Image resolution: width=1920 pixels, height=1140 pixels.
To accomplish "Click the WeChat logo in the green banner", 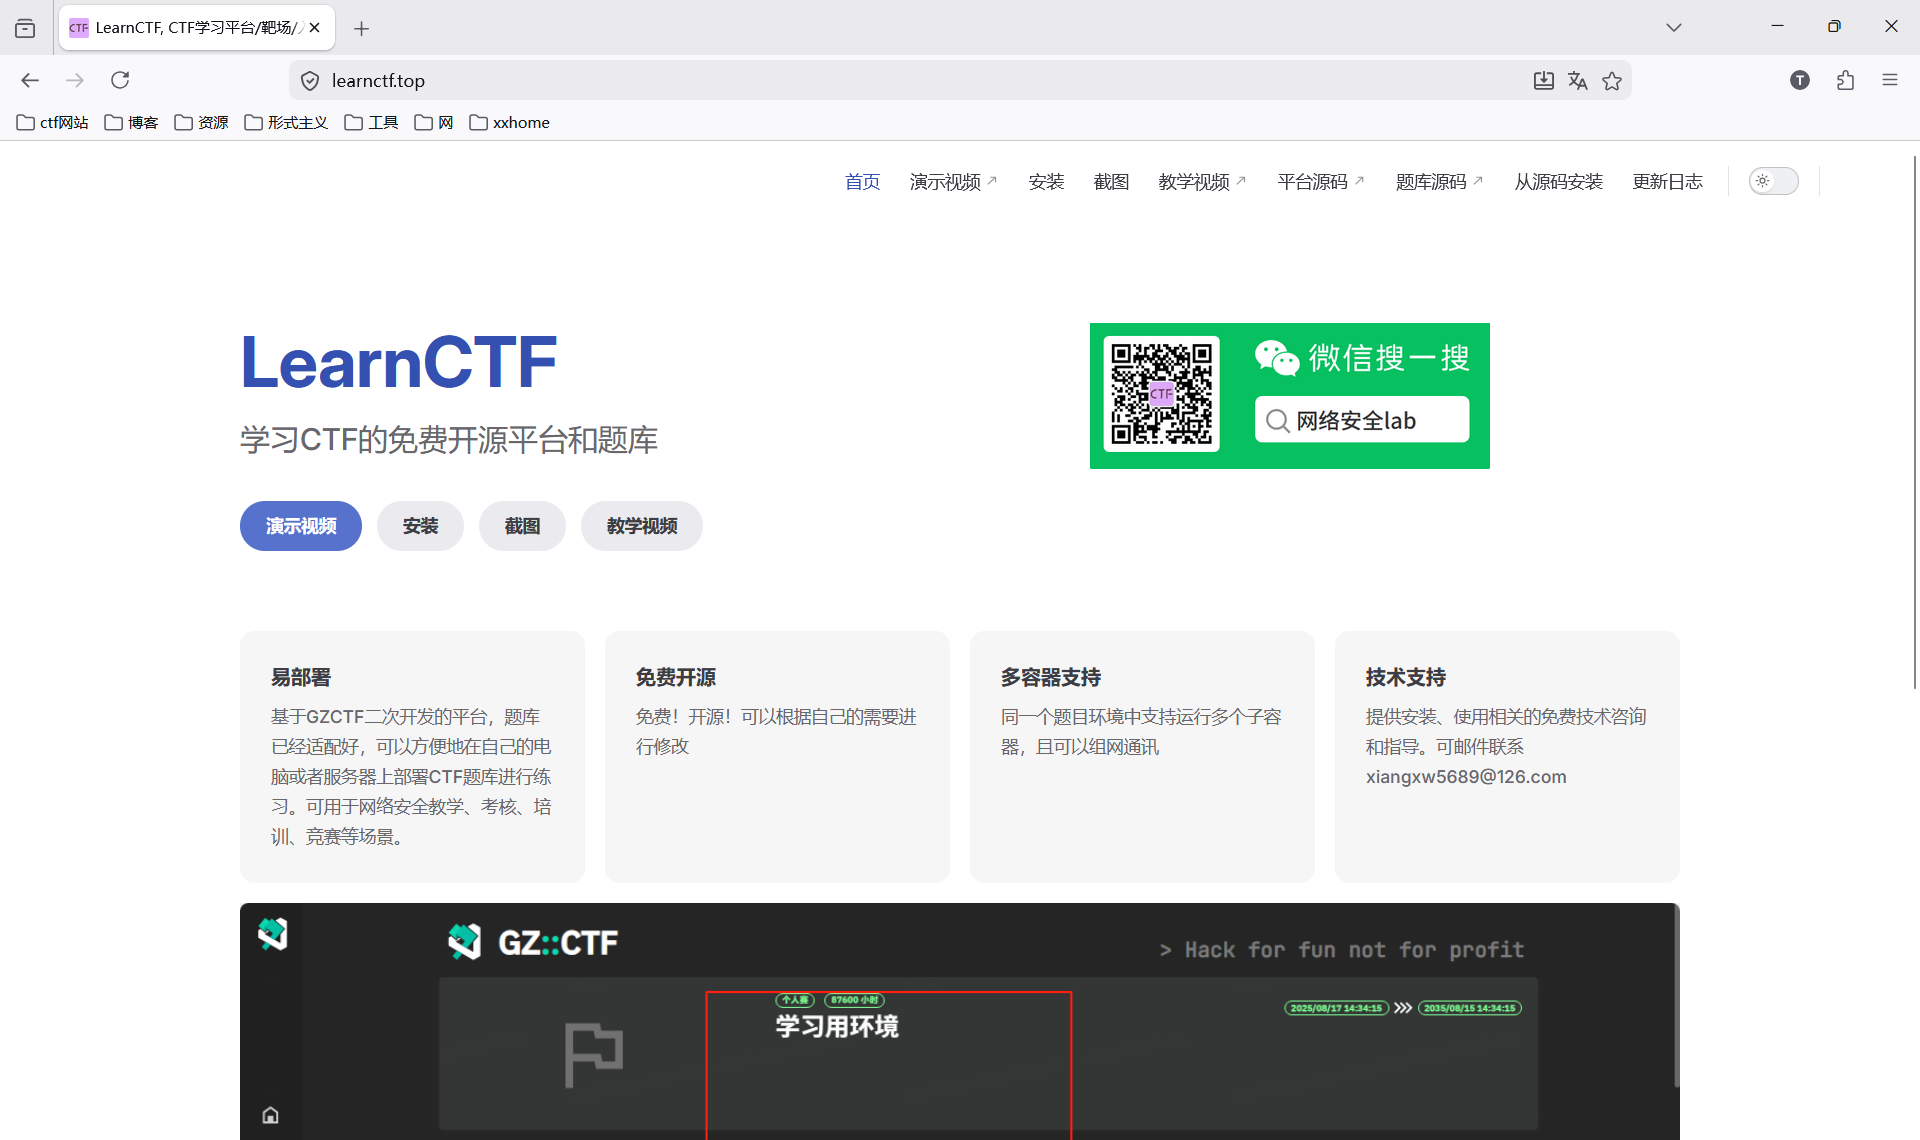I will point(1277,357).
